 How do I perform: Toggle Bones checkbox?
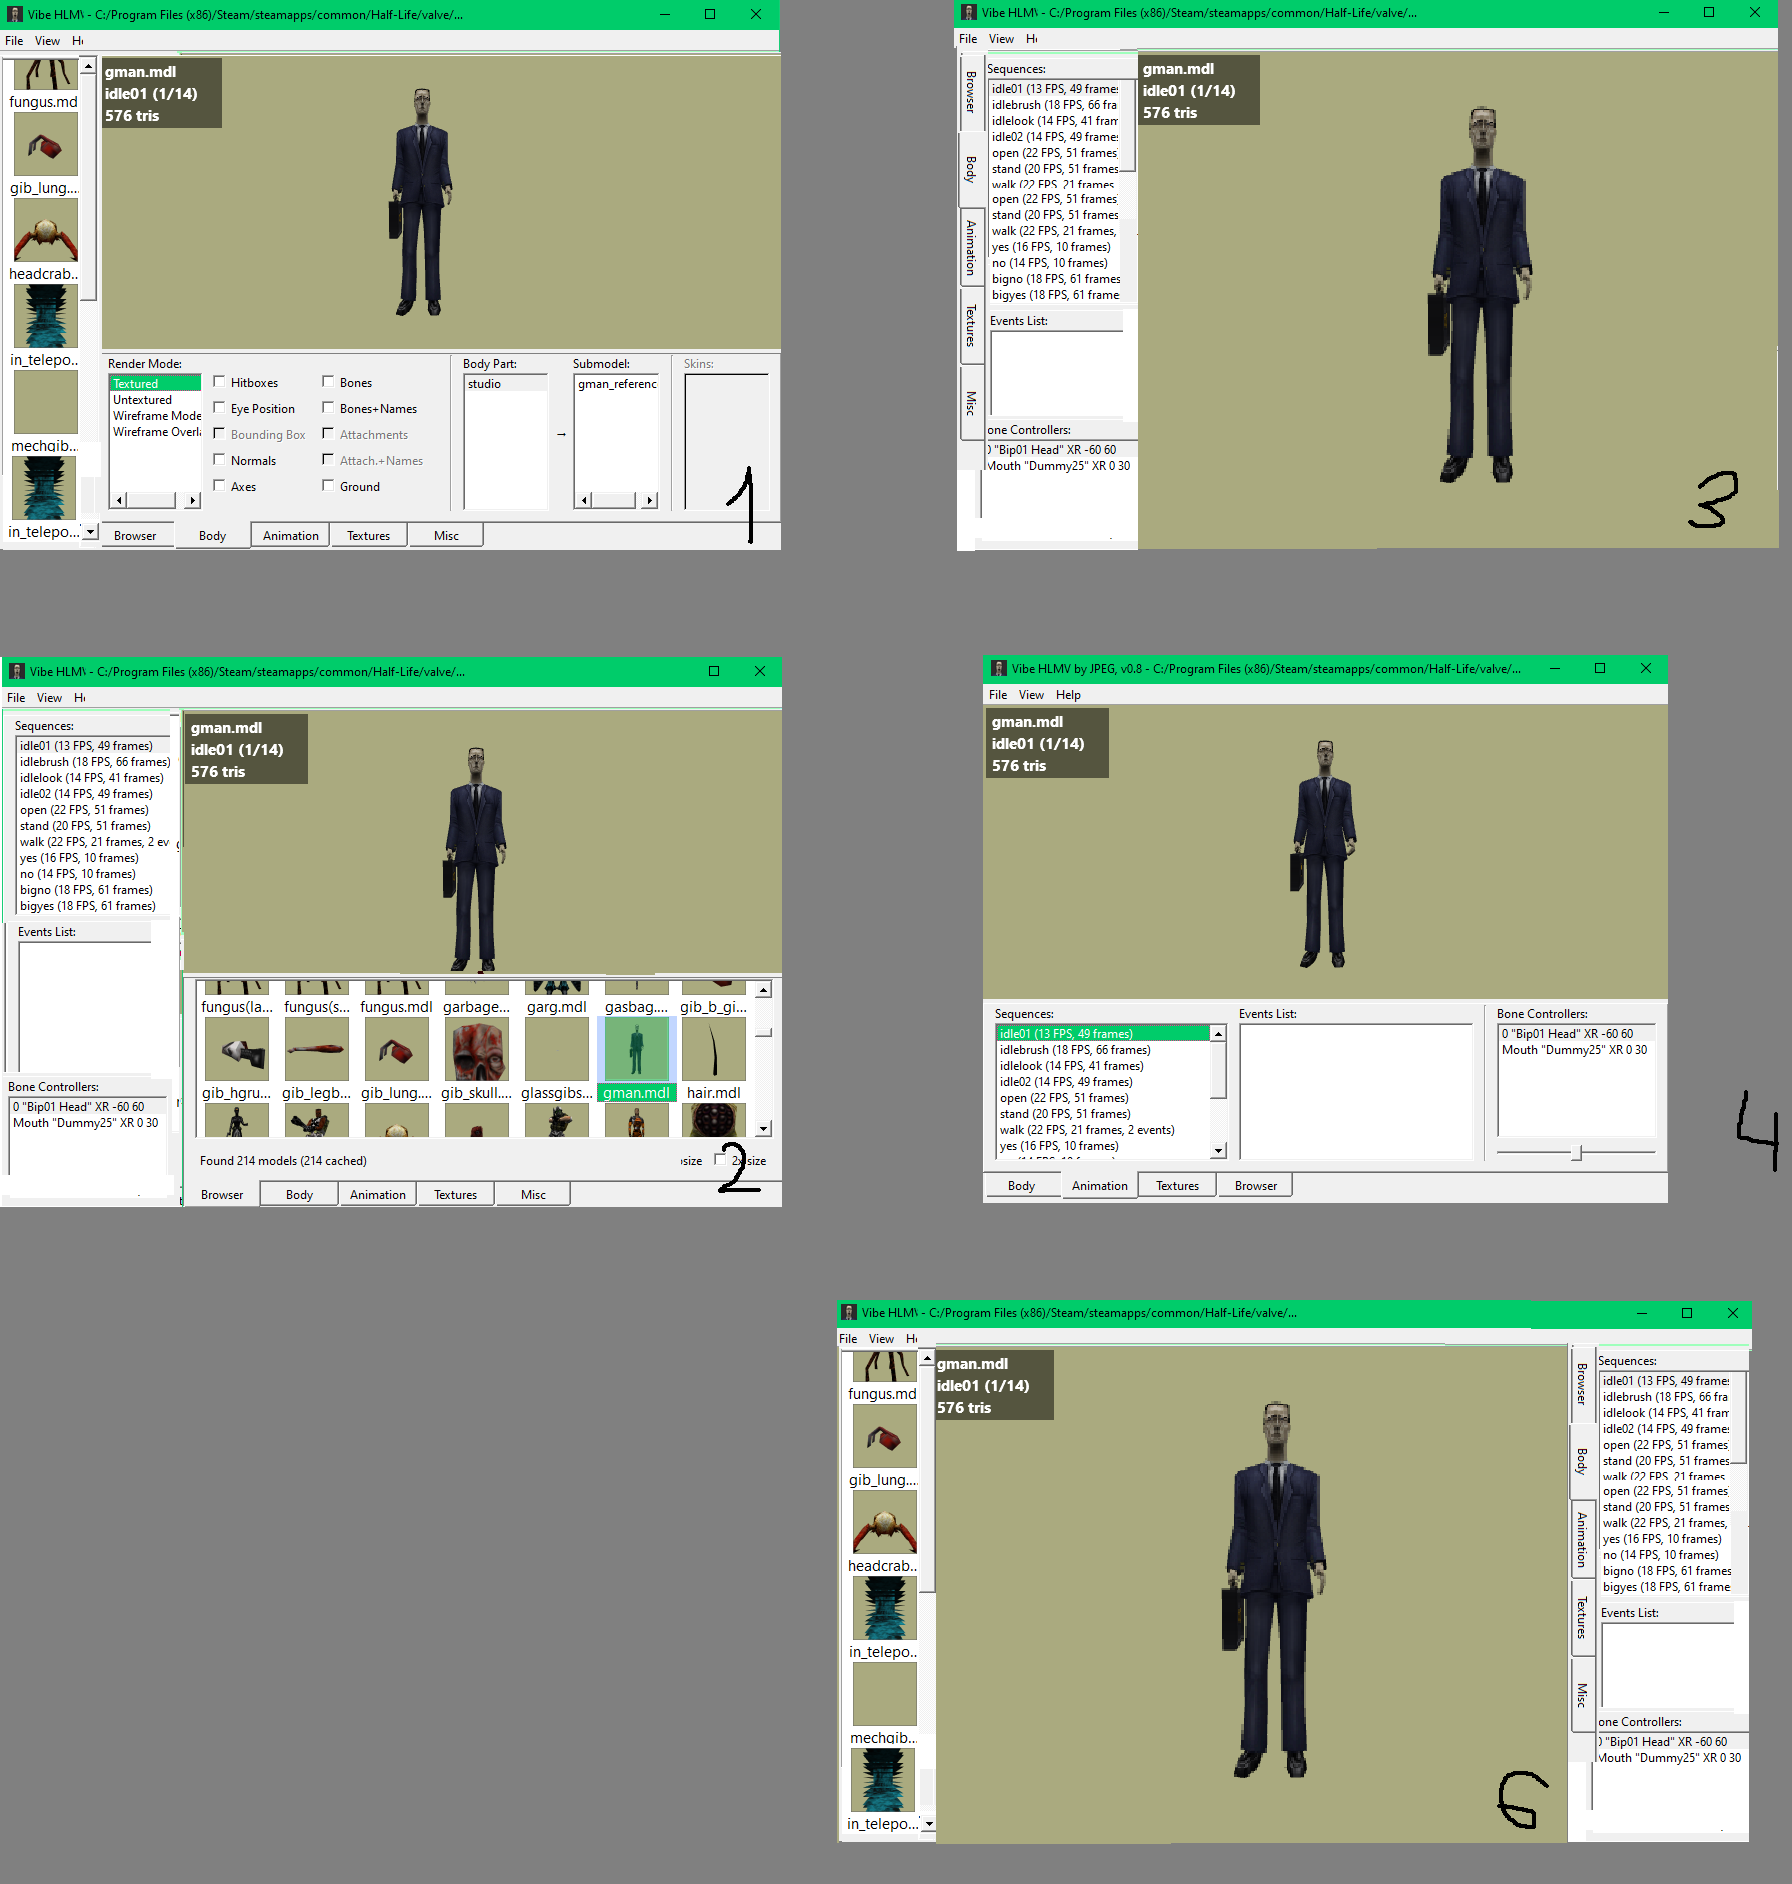tap(328, 382)
